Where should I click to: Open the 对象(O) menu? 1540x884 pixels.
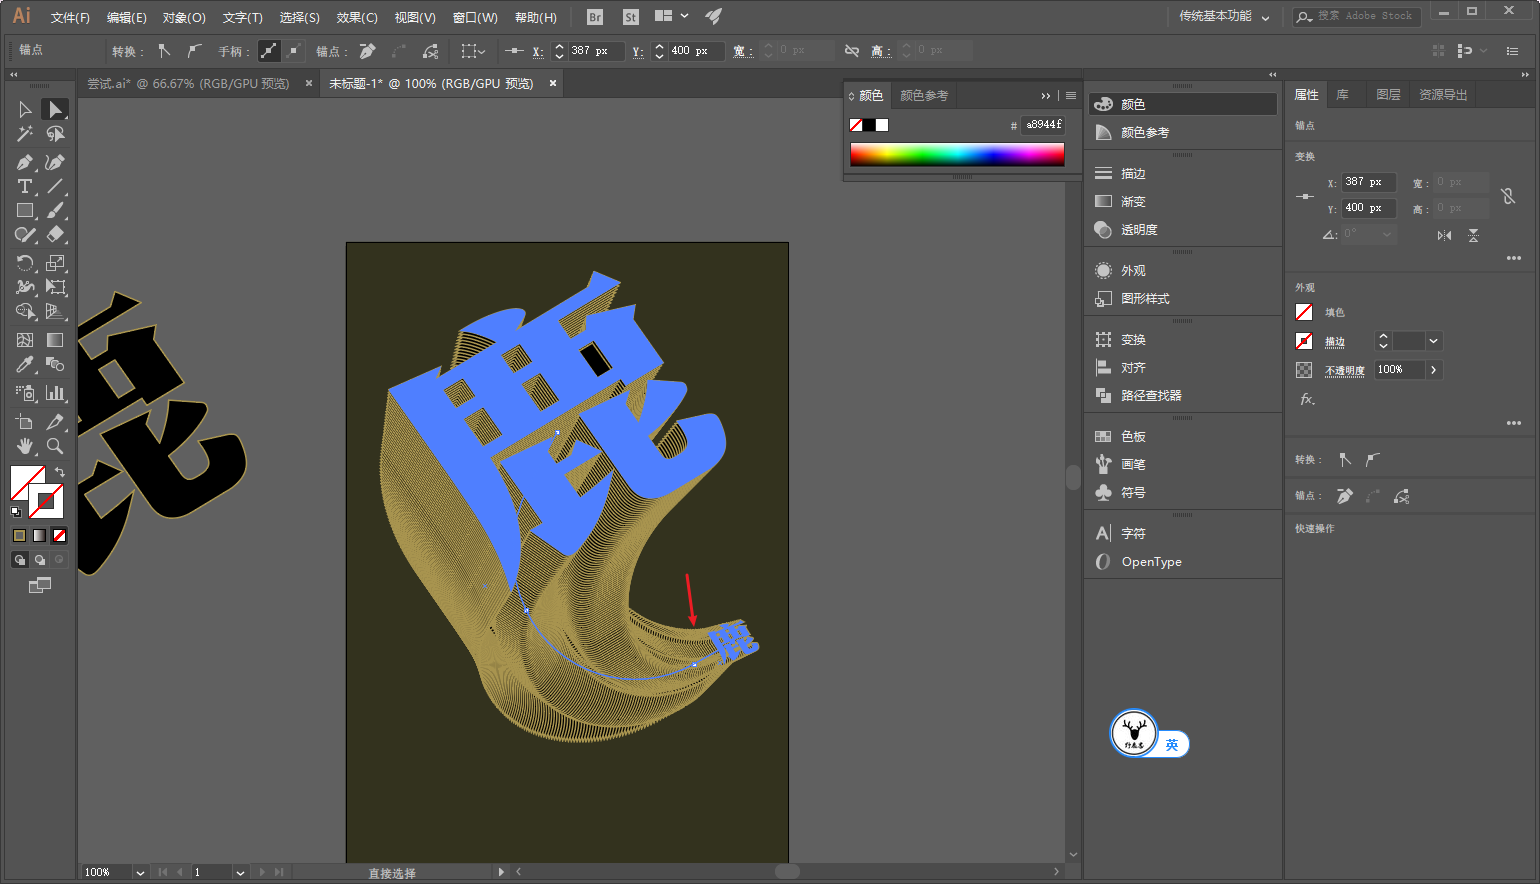tap(184, 17)
